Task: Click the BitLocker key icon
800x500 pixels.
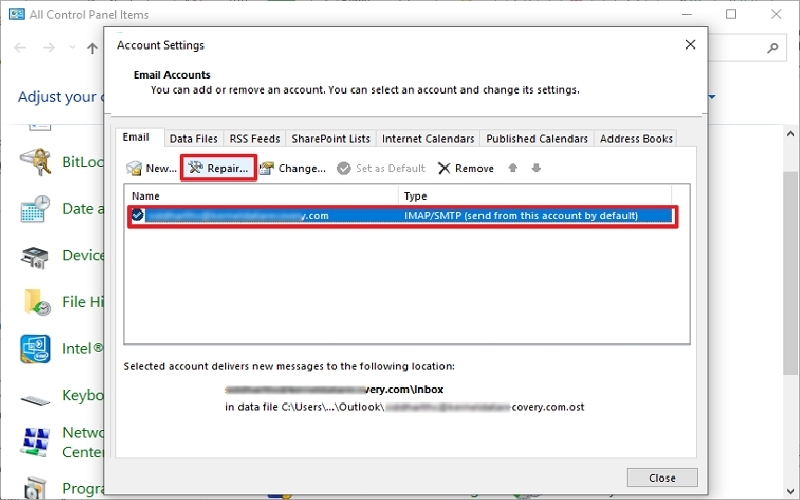Action: pyautogui.click(x=37, y=161)
